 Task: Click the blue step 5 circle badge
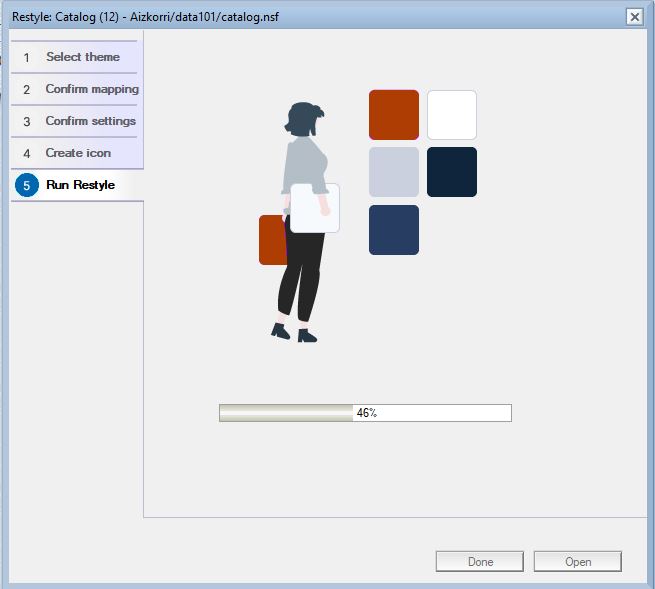pyautogui.click(x=27, y=185)
